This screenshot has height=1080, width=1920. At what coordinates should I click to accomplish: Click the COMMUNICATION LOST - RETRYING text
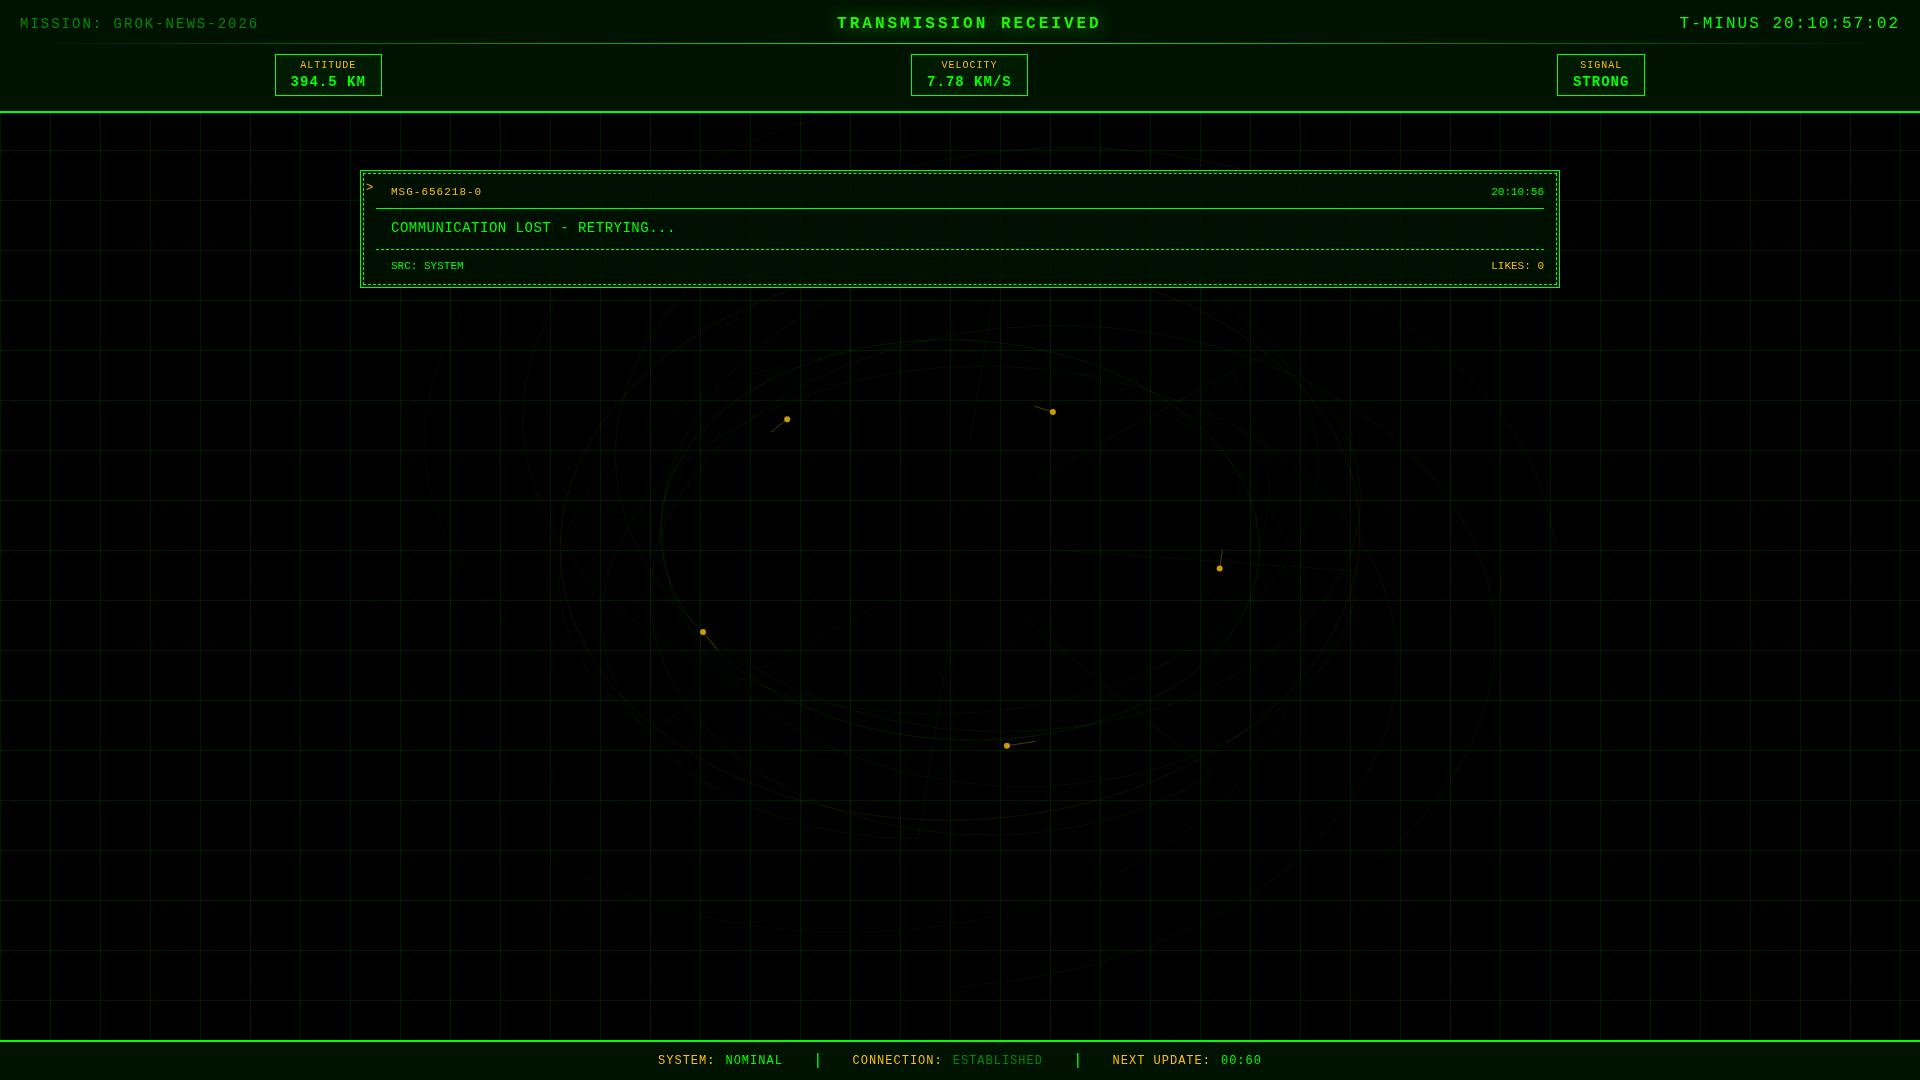(532, 228)
